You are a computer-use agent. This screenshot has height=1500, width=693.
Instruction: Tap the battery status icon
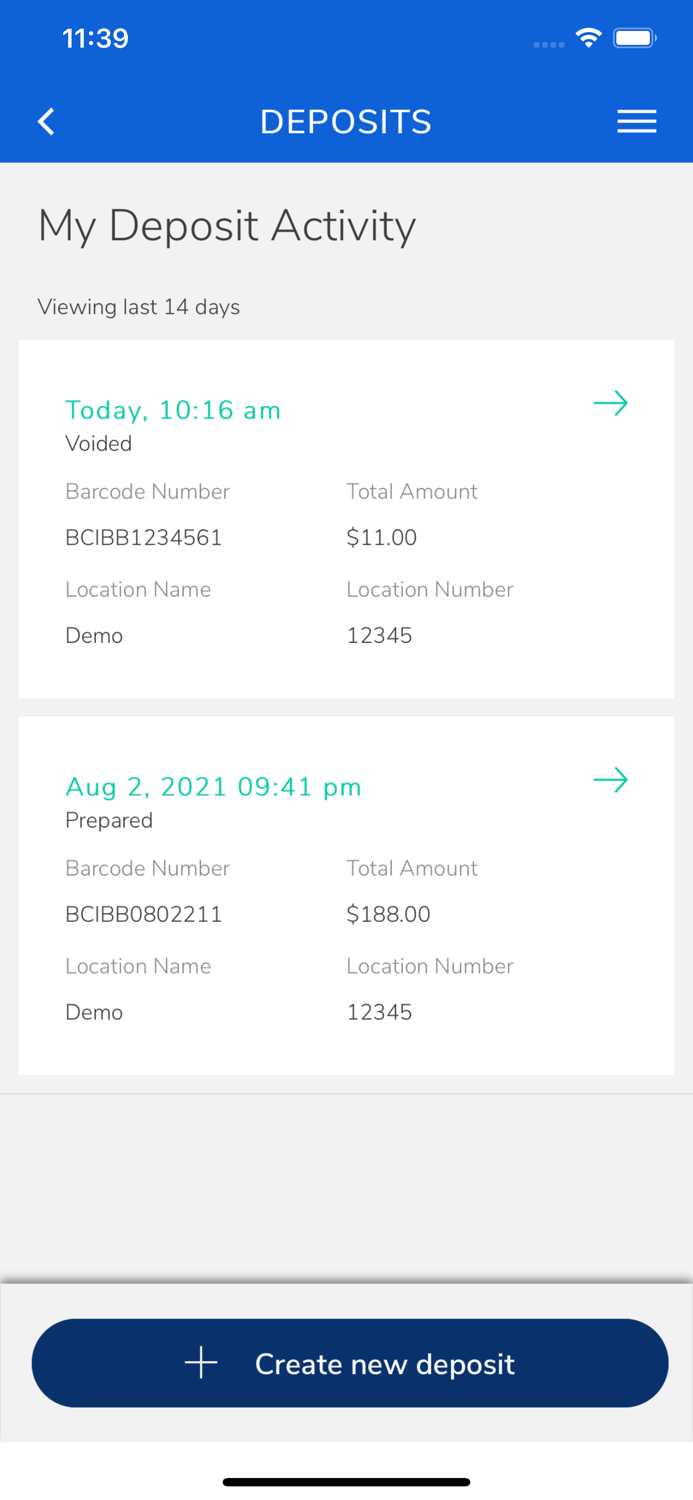(x=634, y=38)
